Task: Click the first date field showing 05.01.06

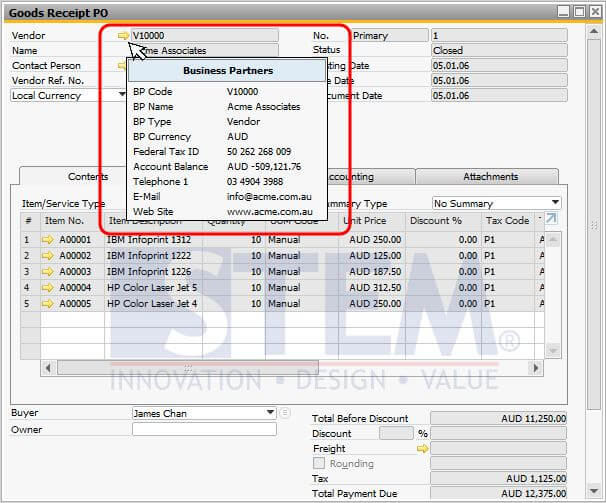Action: click(x=499, y=65)
